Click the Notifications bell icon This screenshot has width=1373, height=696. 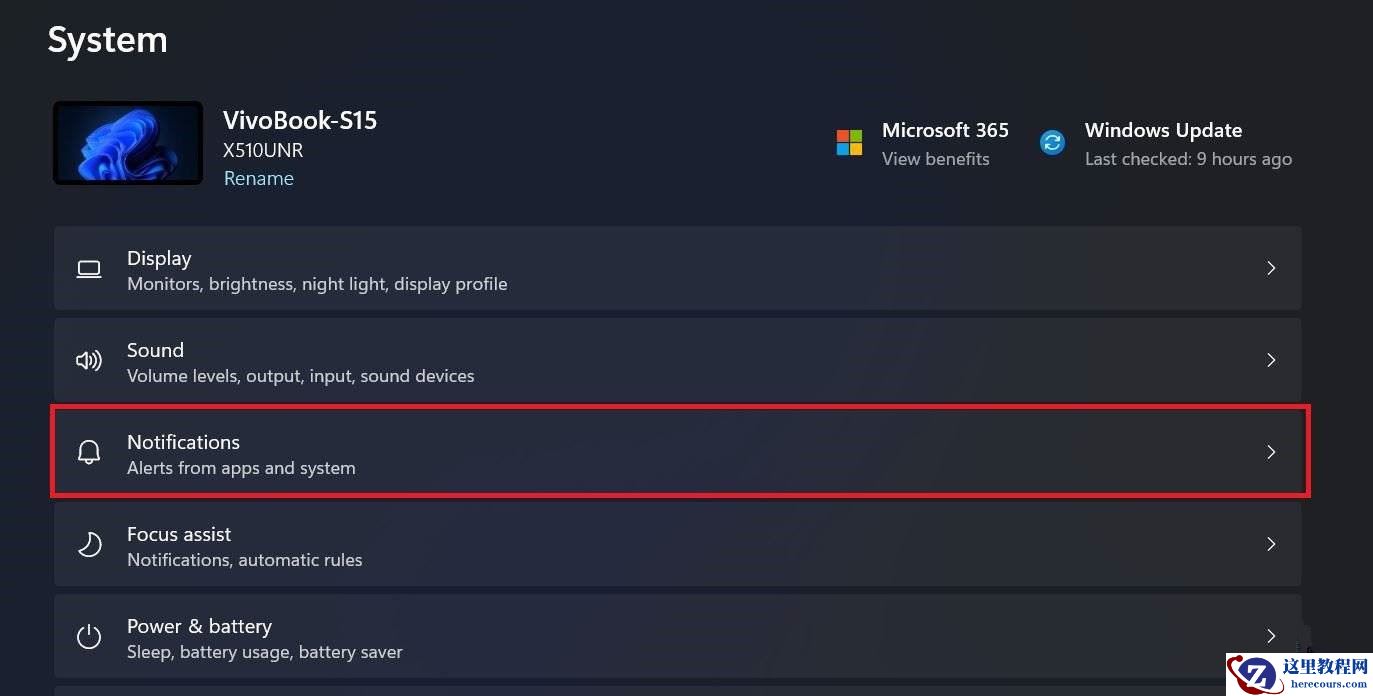(88, 451)
